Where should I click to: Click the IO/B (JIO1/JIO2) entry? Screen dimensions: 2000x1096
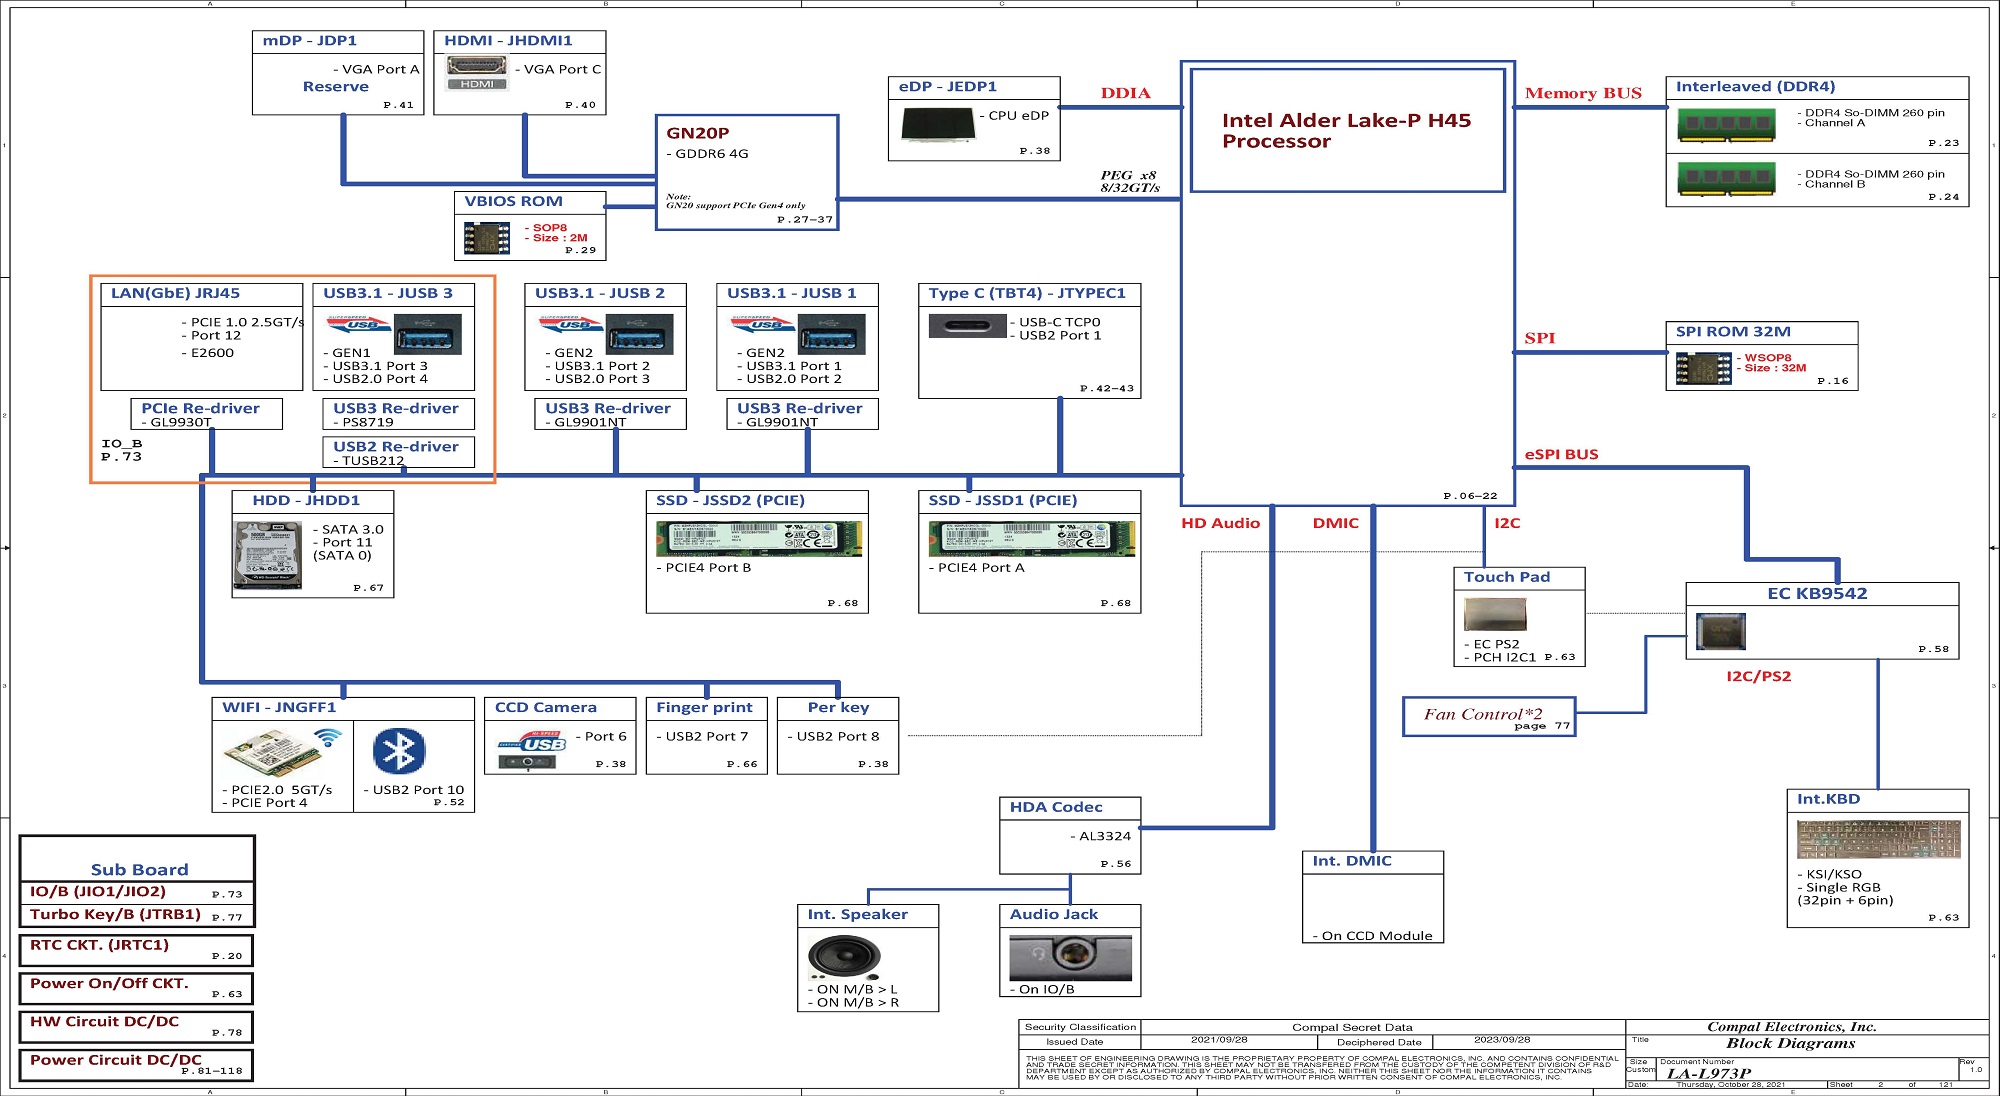(137, 892)
